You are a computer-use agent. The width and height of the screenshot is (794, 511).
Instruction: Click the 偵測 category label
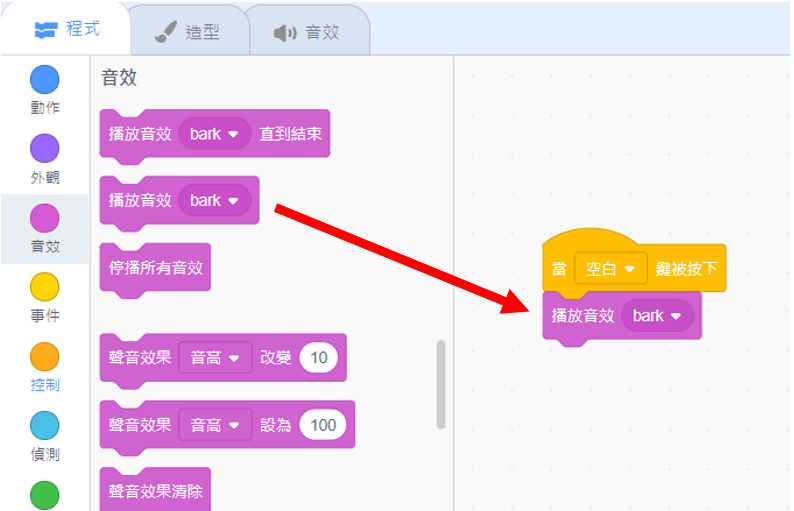45,454
